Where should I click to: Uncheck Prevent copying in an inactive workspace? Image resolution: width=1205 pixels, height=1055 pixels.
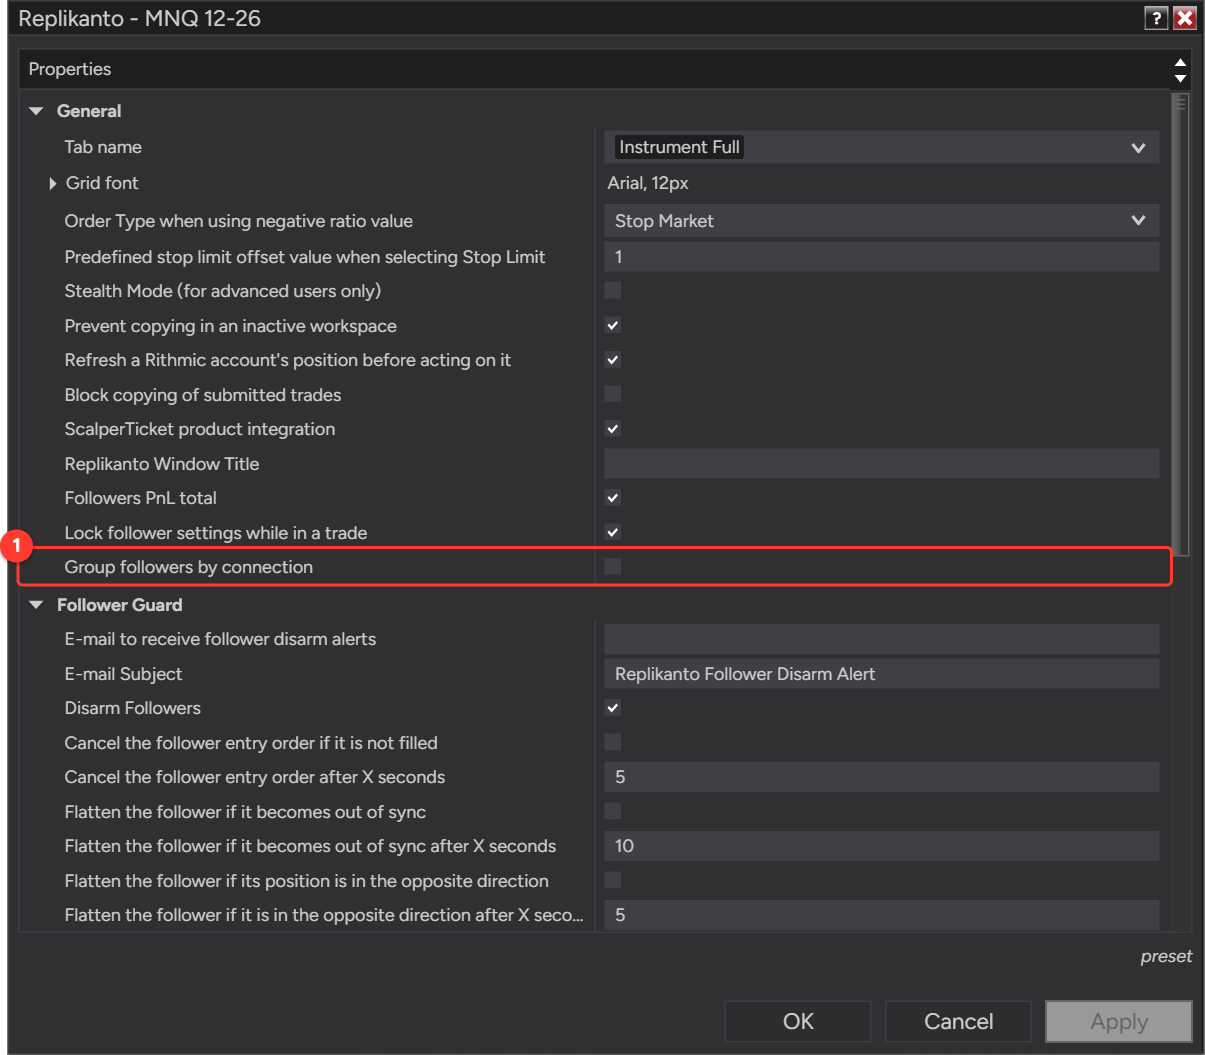613,325
